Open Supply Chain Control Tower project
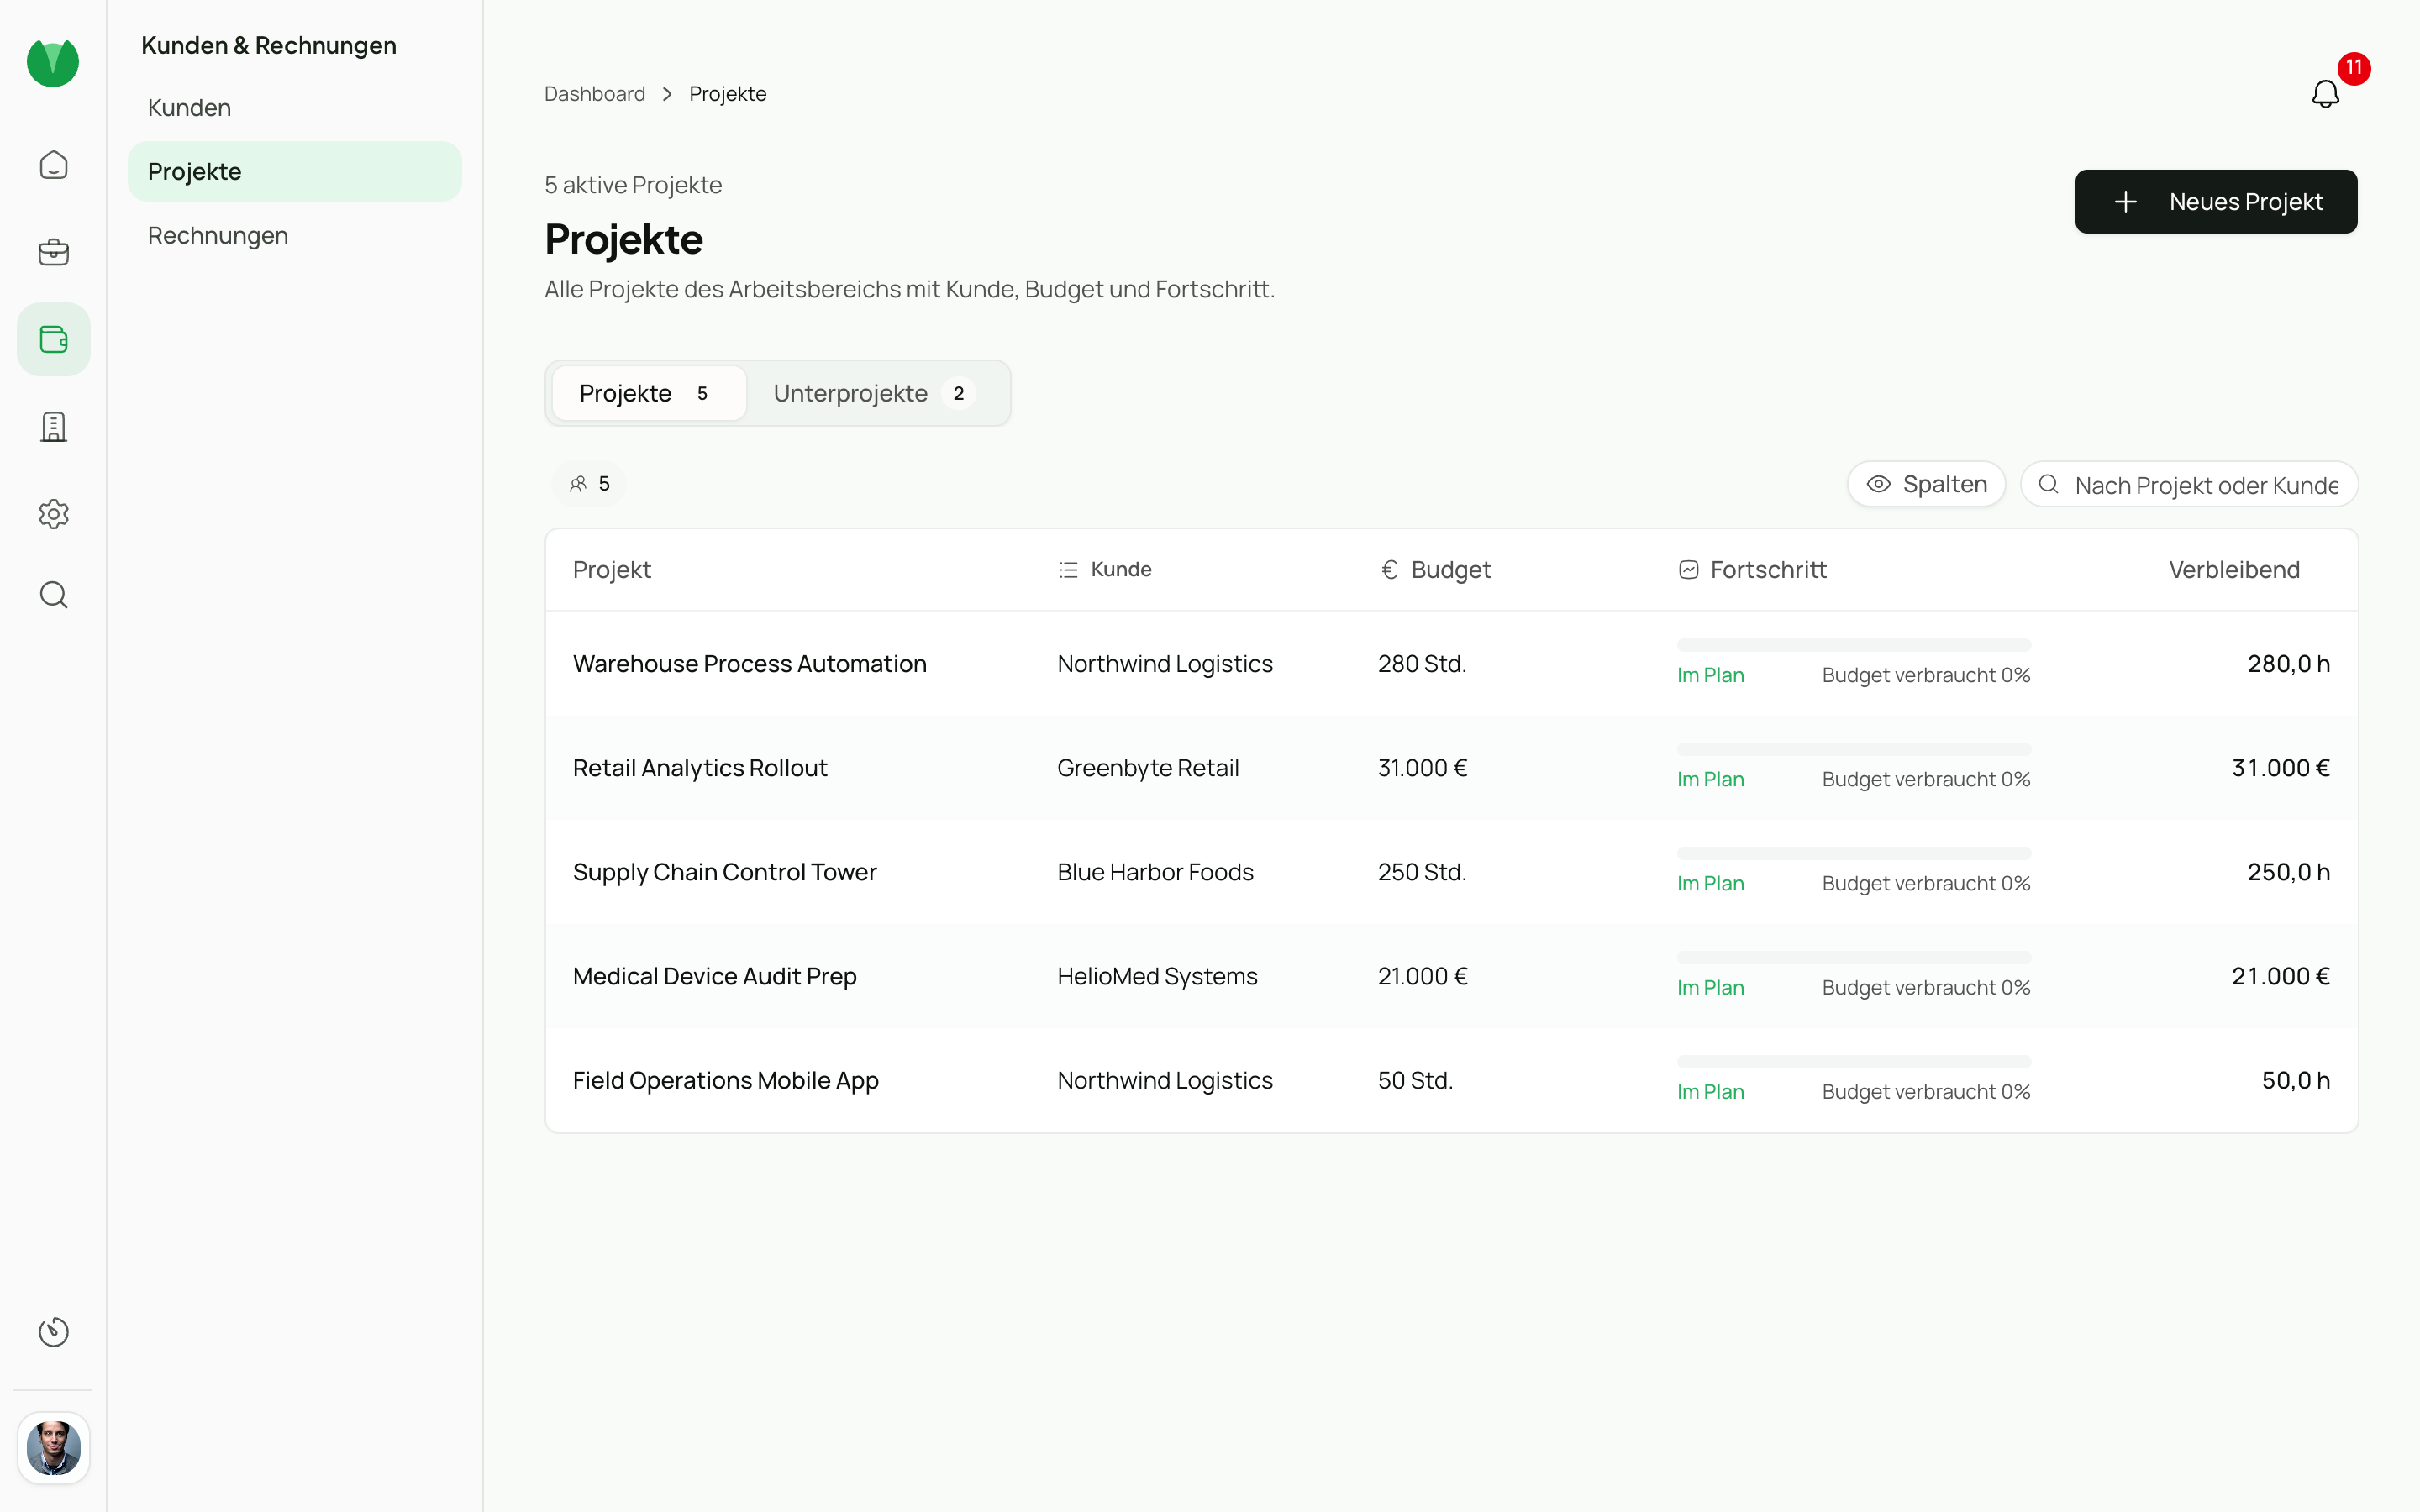Screen dimensions: 2420x1512 tap(725, 872)
